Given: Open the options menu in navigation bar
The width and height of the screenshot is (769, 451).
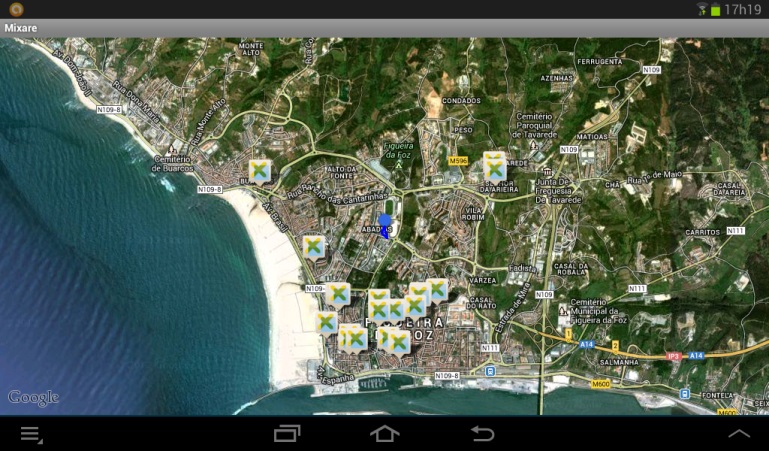Looking at the screenshot, I should 31,434.
